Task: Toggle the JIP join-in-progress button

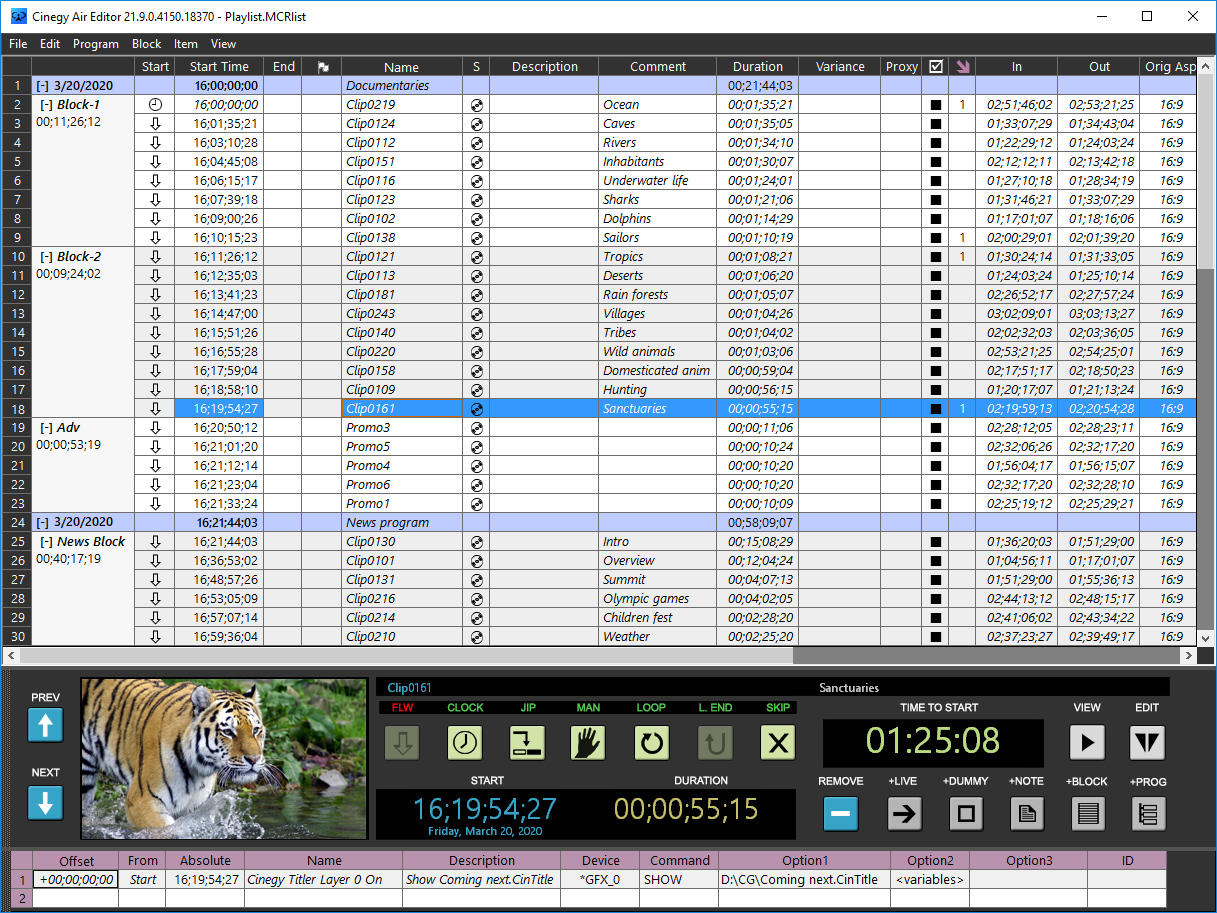Action: click(x=527, y=742)
